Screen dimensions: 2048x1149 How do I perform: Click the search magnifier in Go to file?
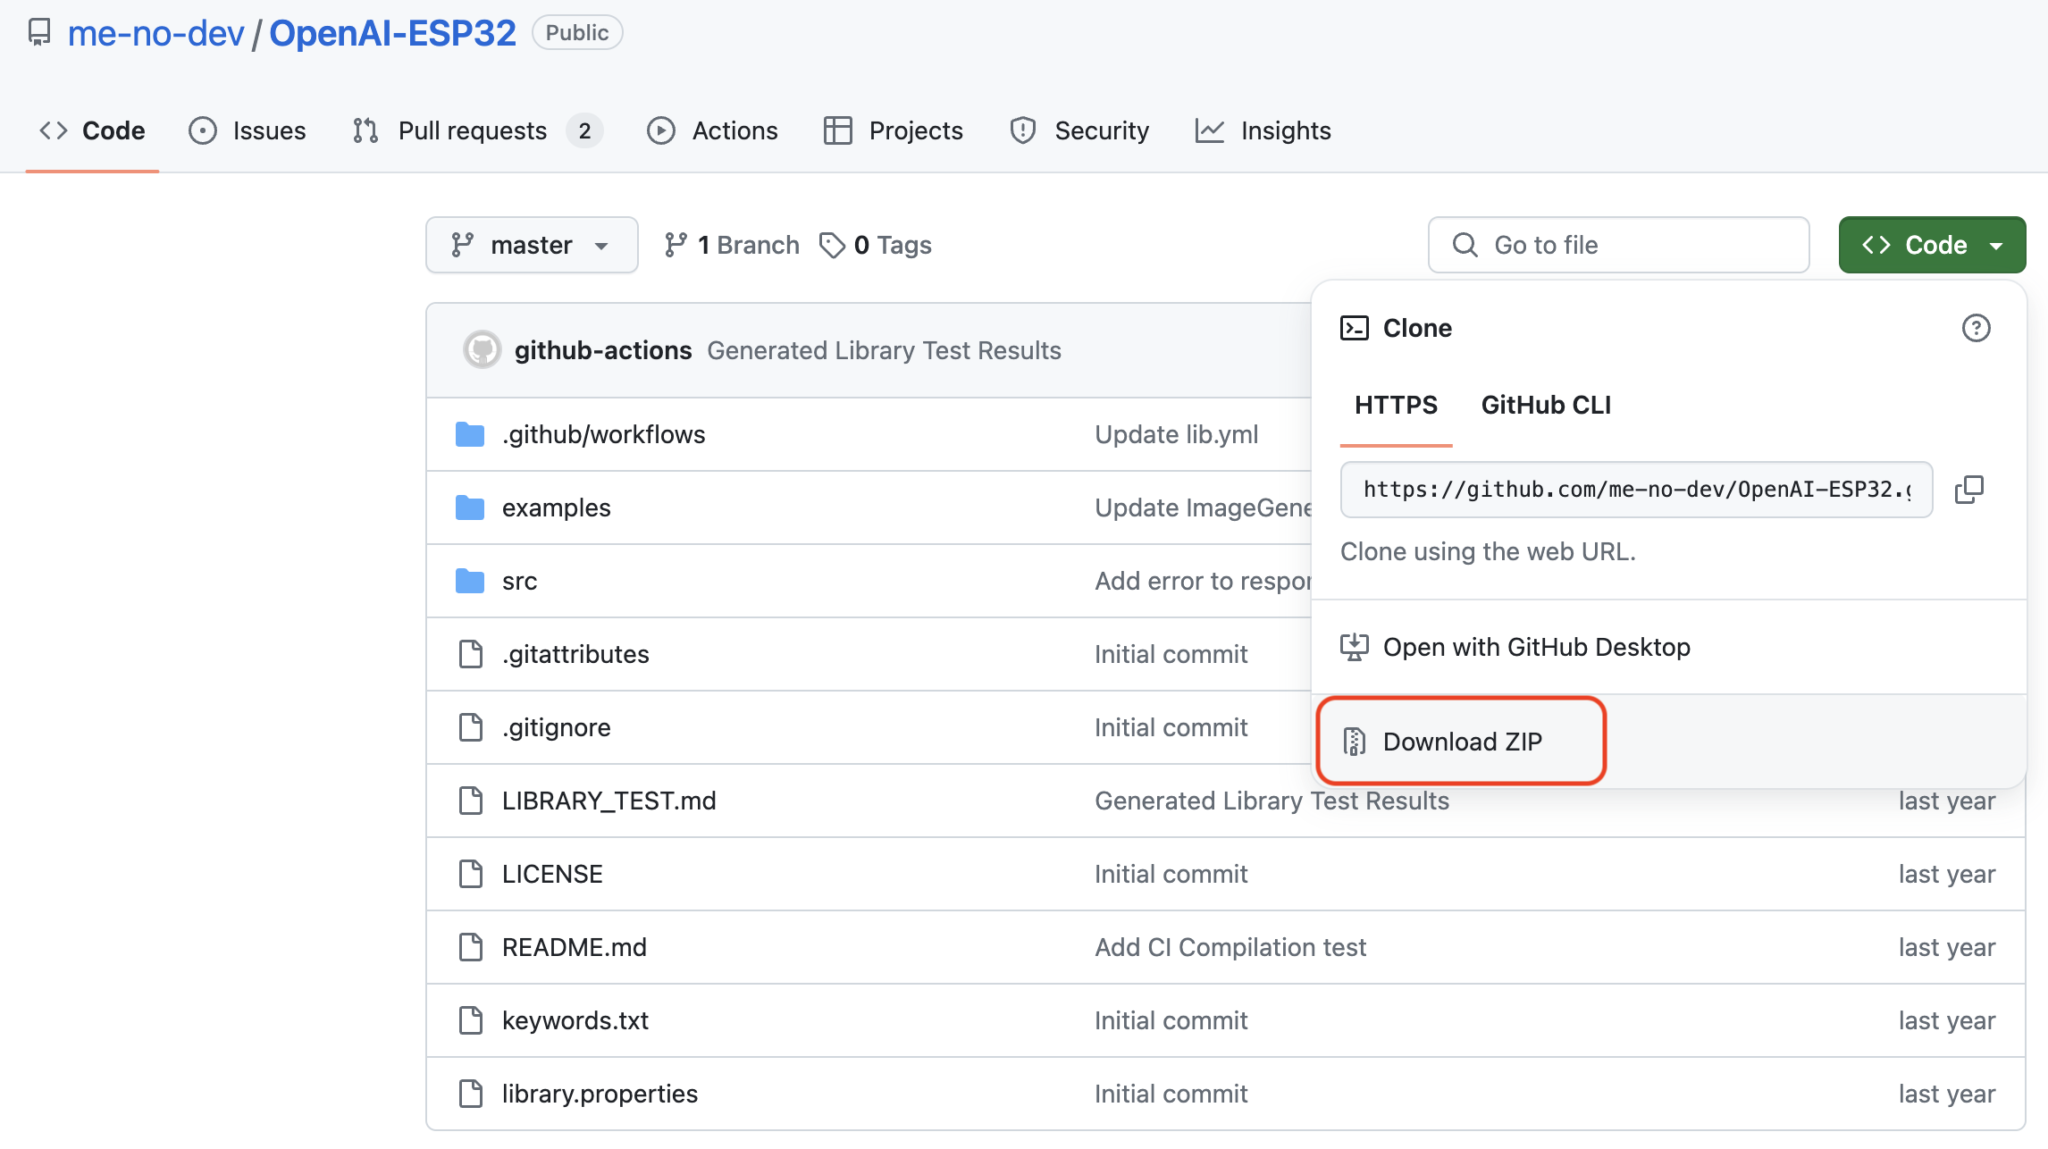tap(1464, 244)
